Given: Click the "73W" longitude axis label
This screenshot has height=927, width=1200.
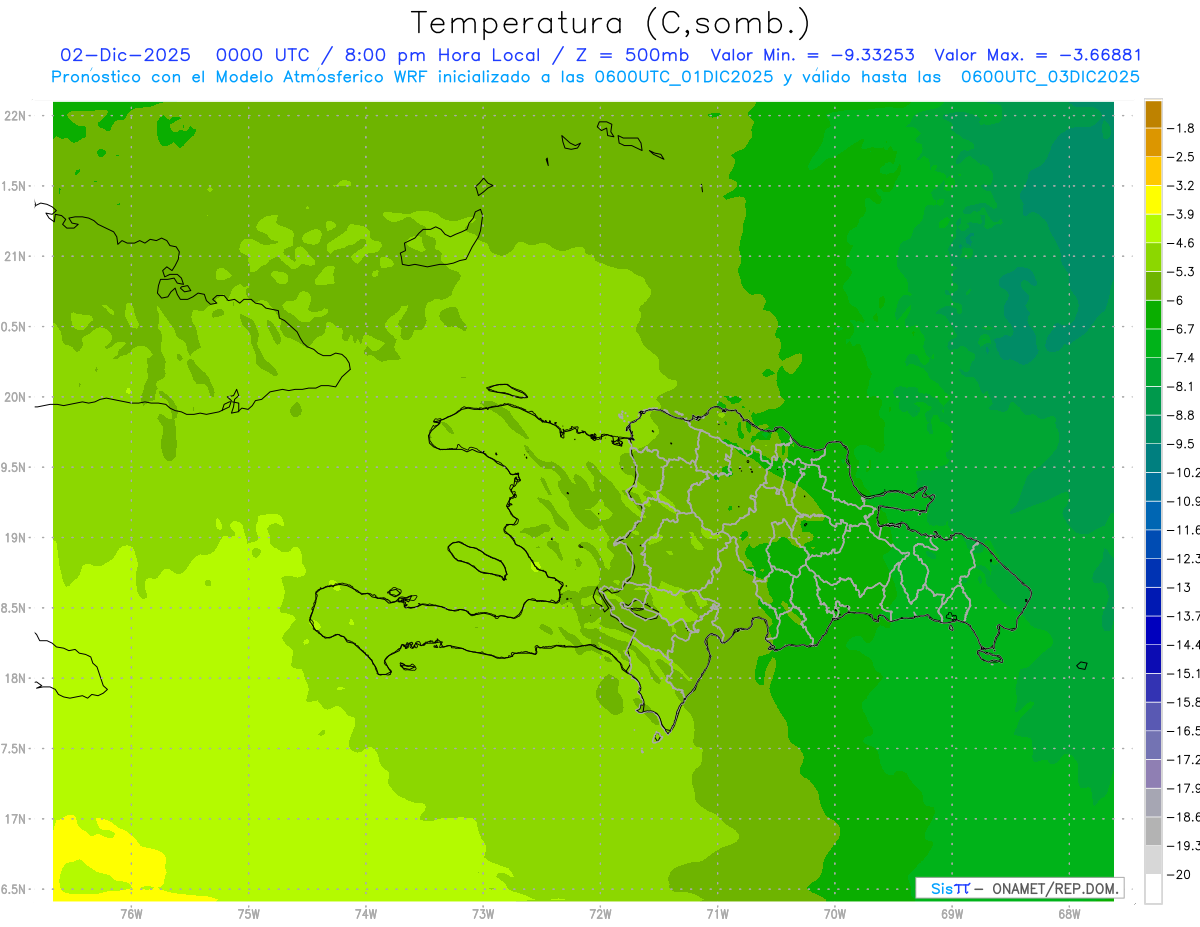Looking at the screenshot, I should (x=483, y=913).
